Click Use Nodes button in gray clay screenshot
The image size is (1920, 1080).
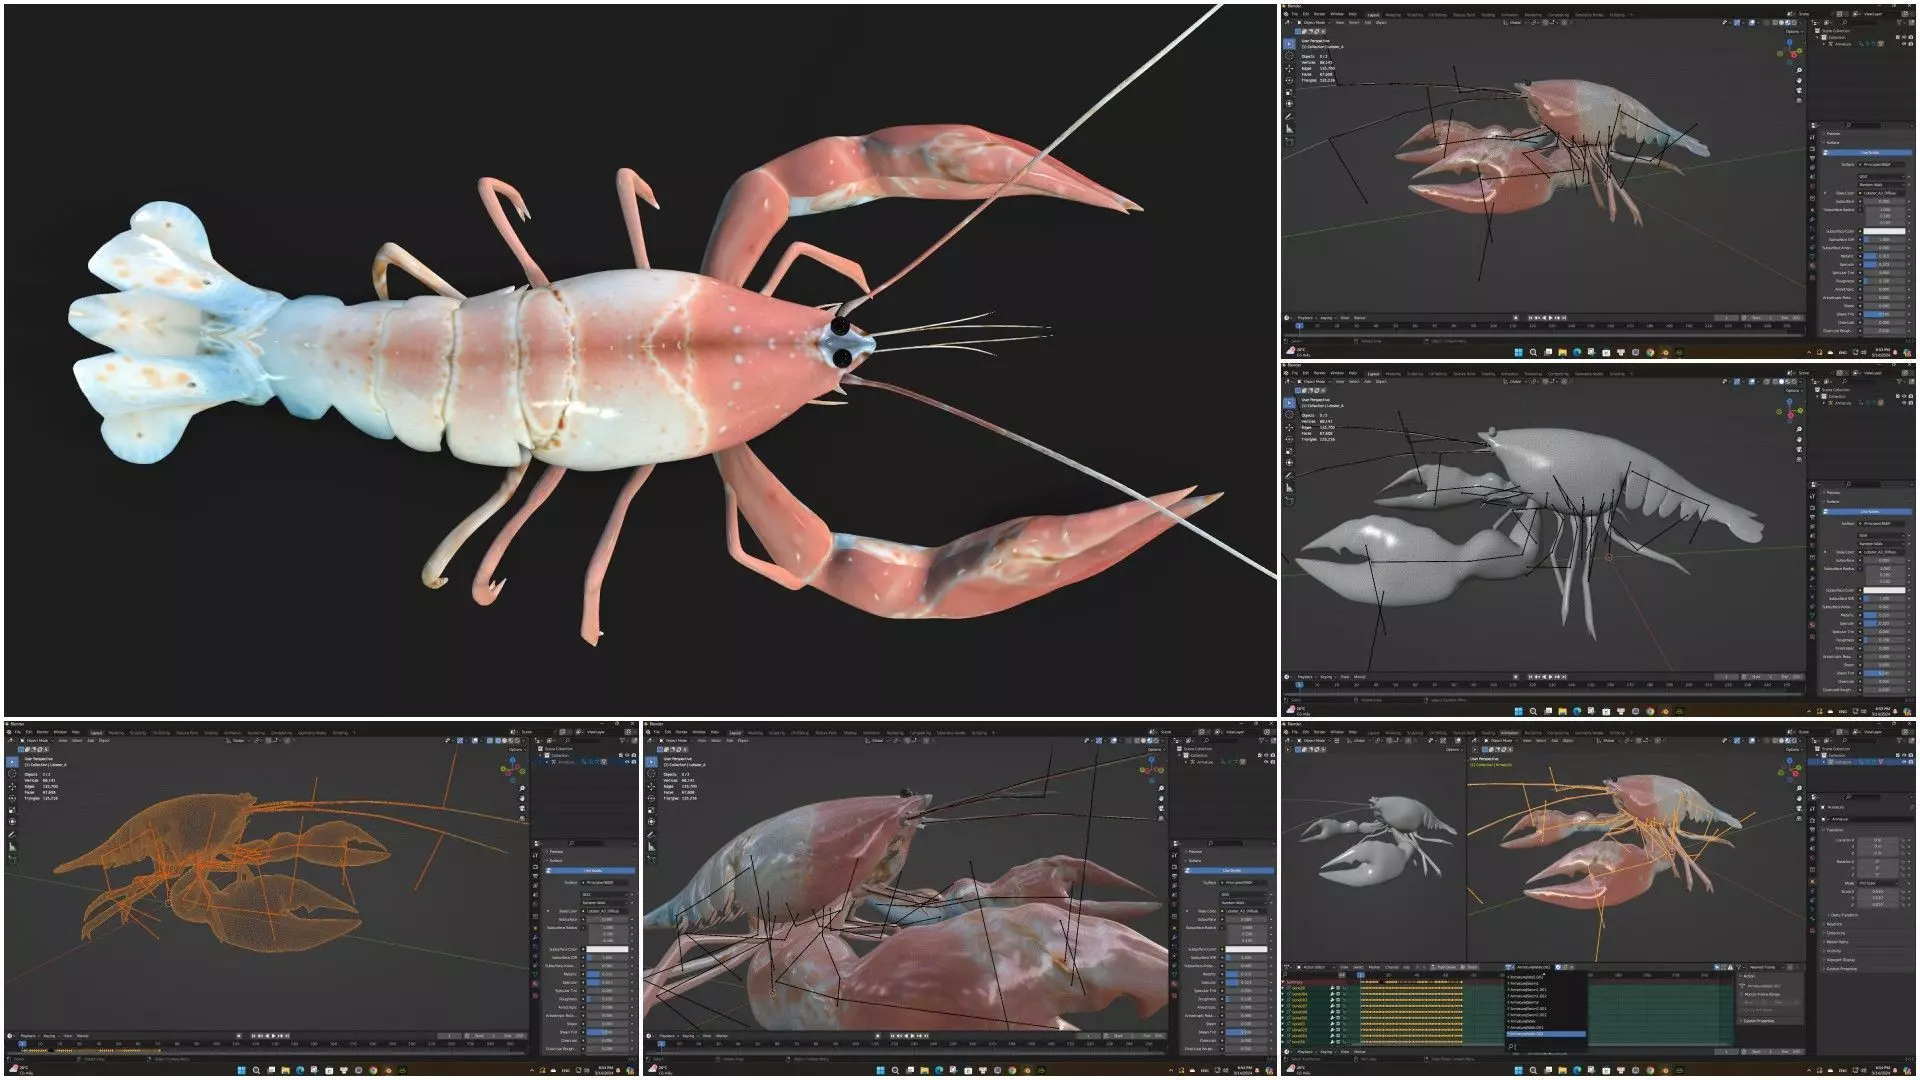1867,511
